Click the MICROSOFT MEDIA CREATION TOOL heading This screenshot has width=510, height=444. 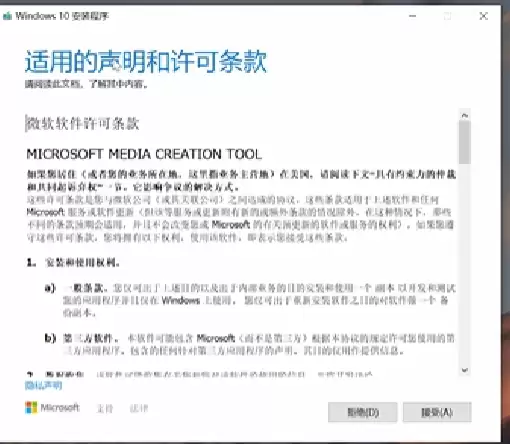tap(144, 154)
